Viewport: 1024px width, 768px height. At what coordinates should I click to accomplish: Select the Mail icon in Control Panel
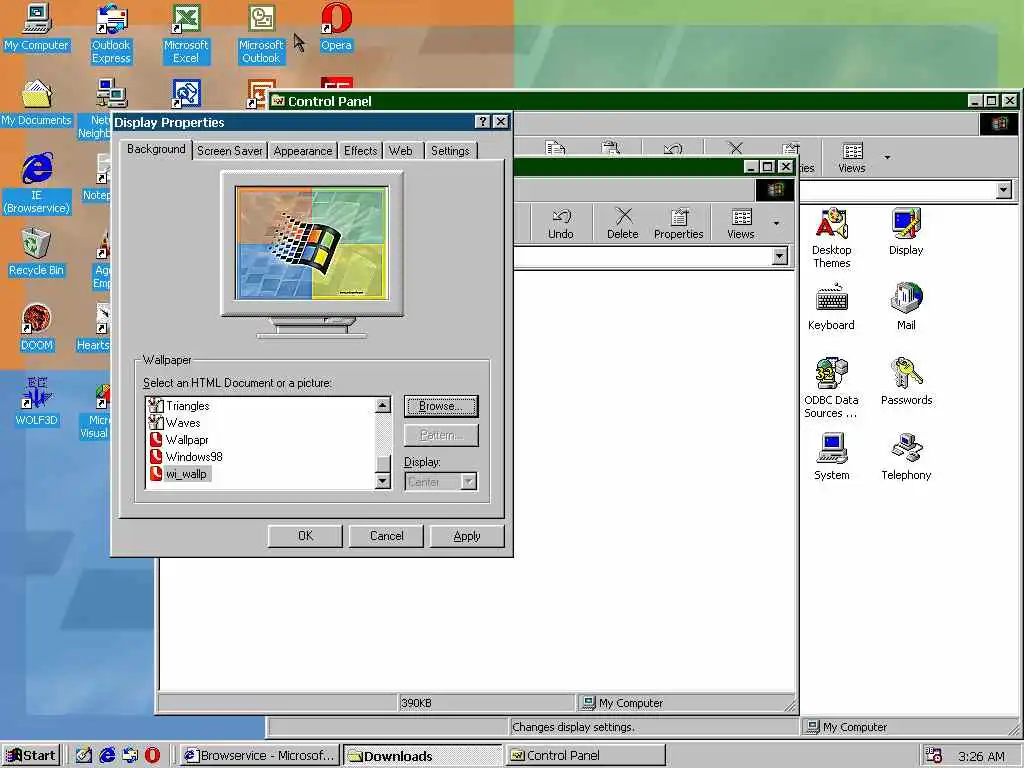click(x=906, y=307)
